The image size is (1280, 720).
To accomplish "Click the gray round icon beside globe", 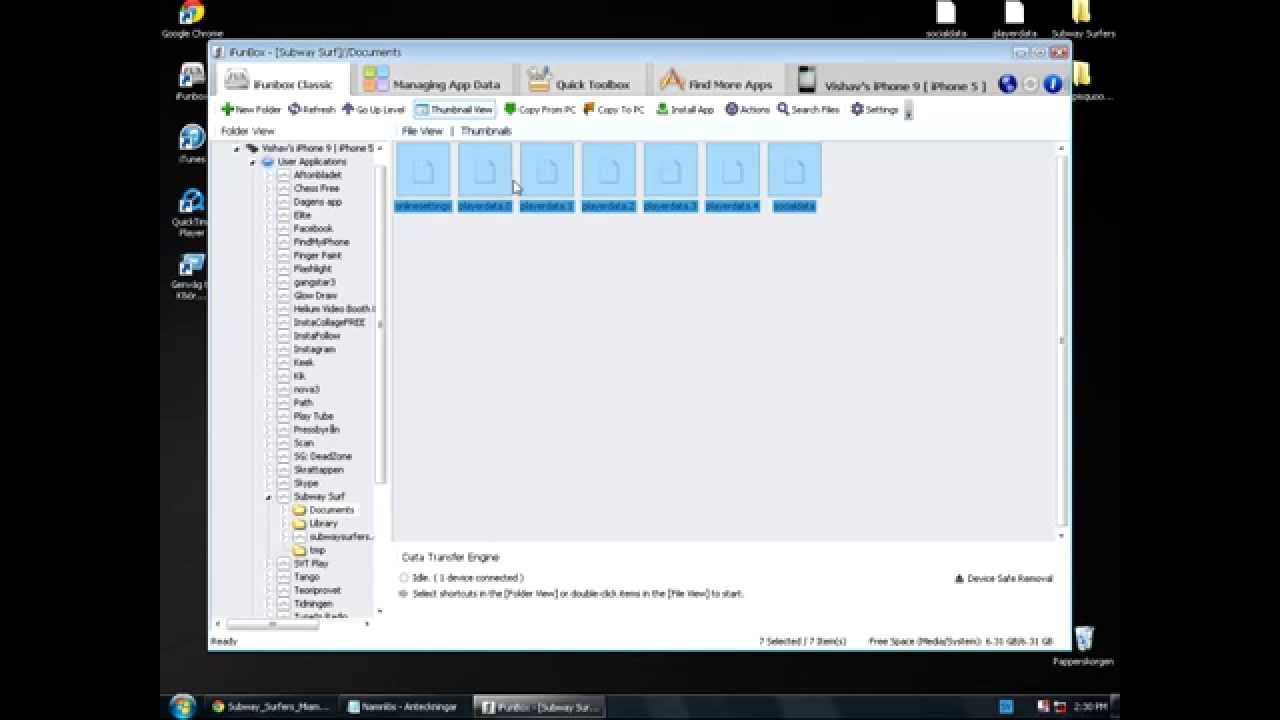I will click(1030, 85).
